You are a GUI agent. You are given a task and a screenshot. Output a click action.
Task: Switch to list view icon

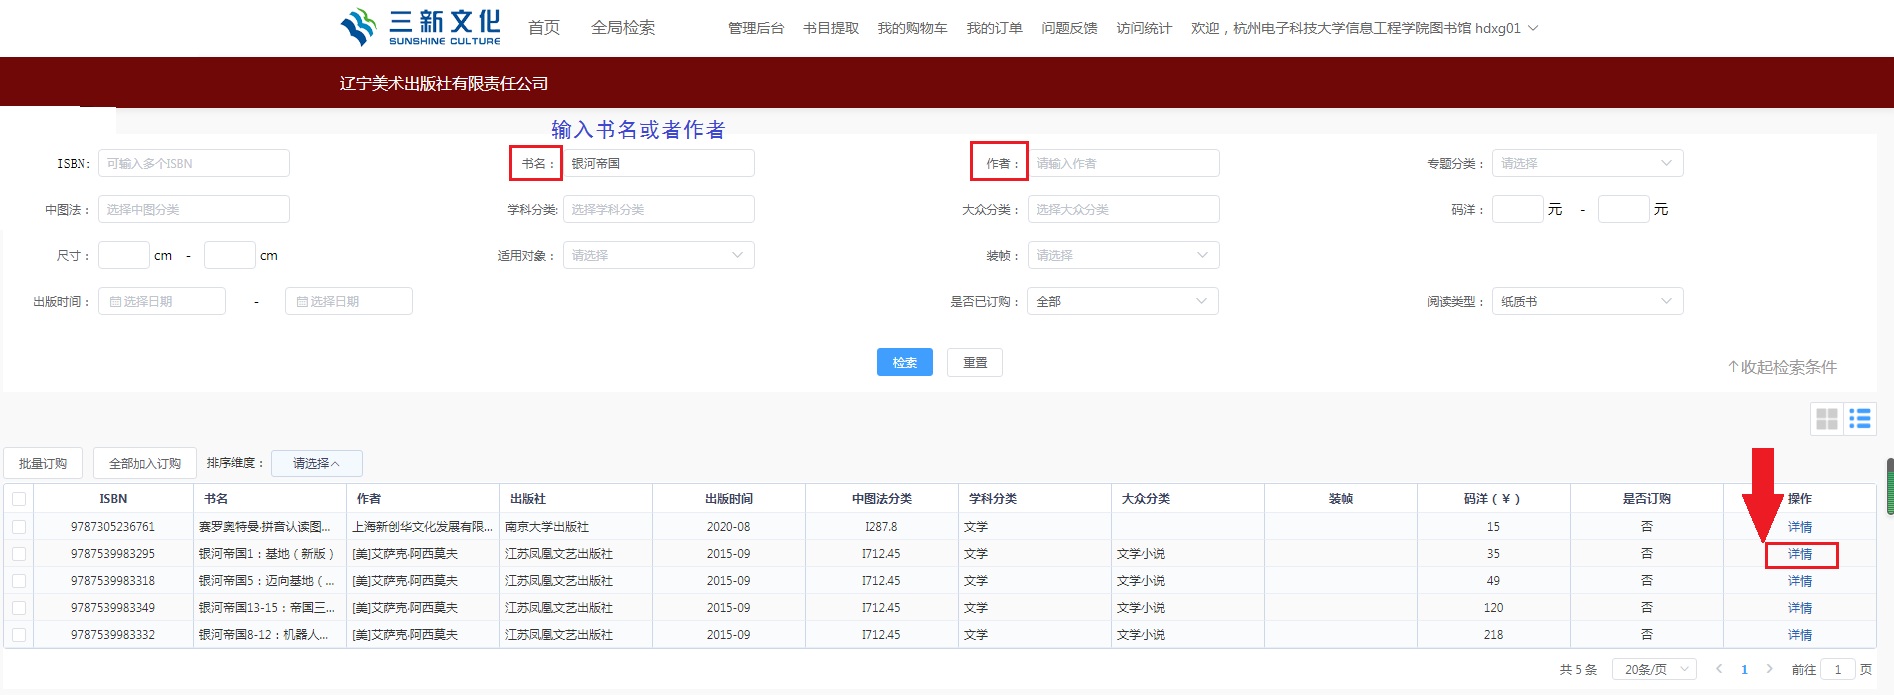click(x=1860, y=419)
